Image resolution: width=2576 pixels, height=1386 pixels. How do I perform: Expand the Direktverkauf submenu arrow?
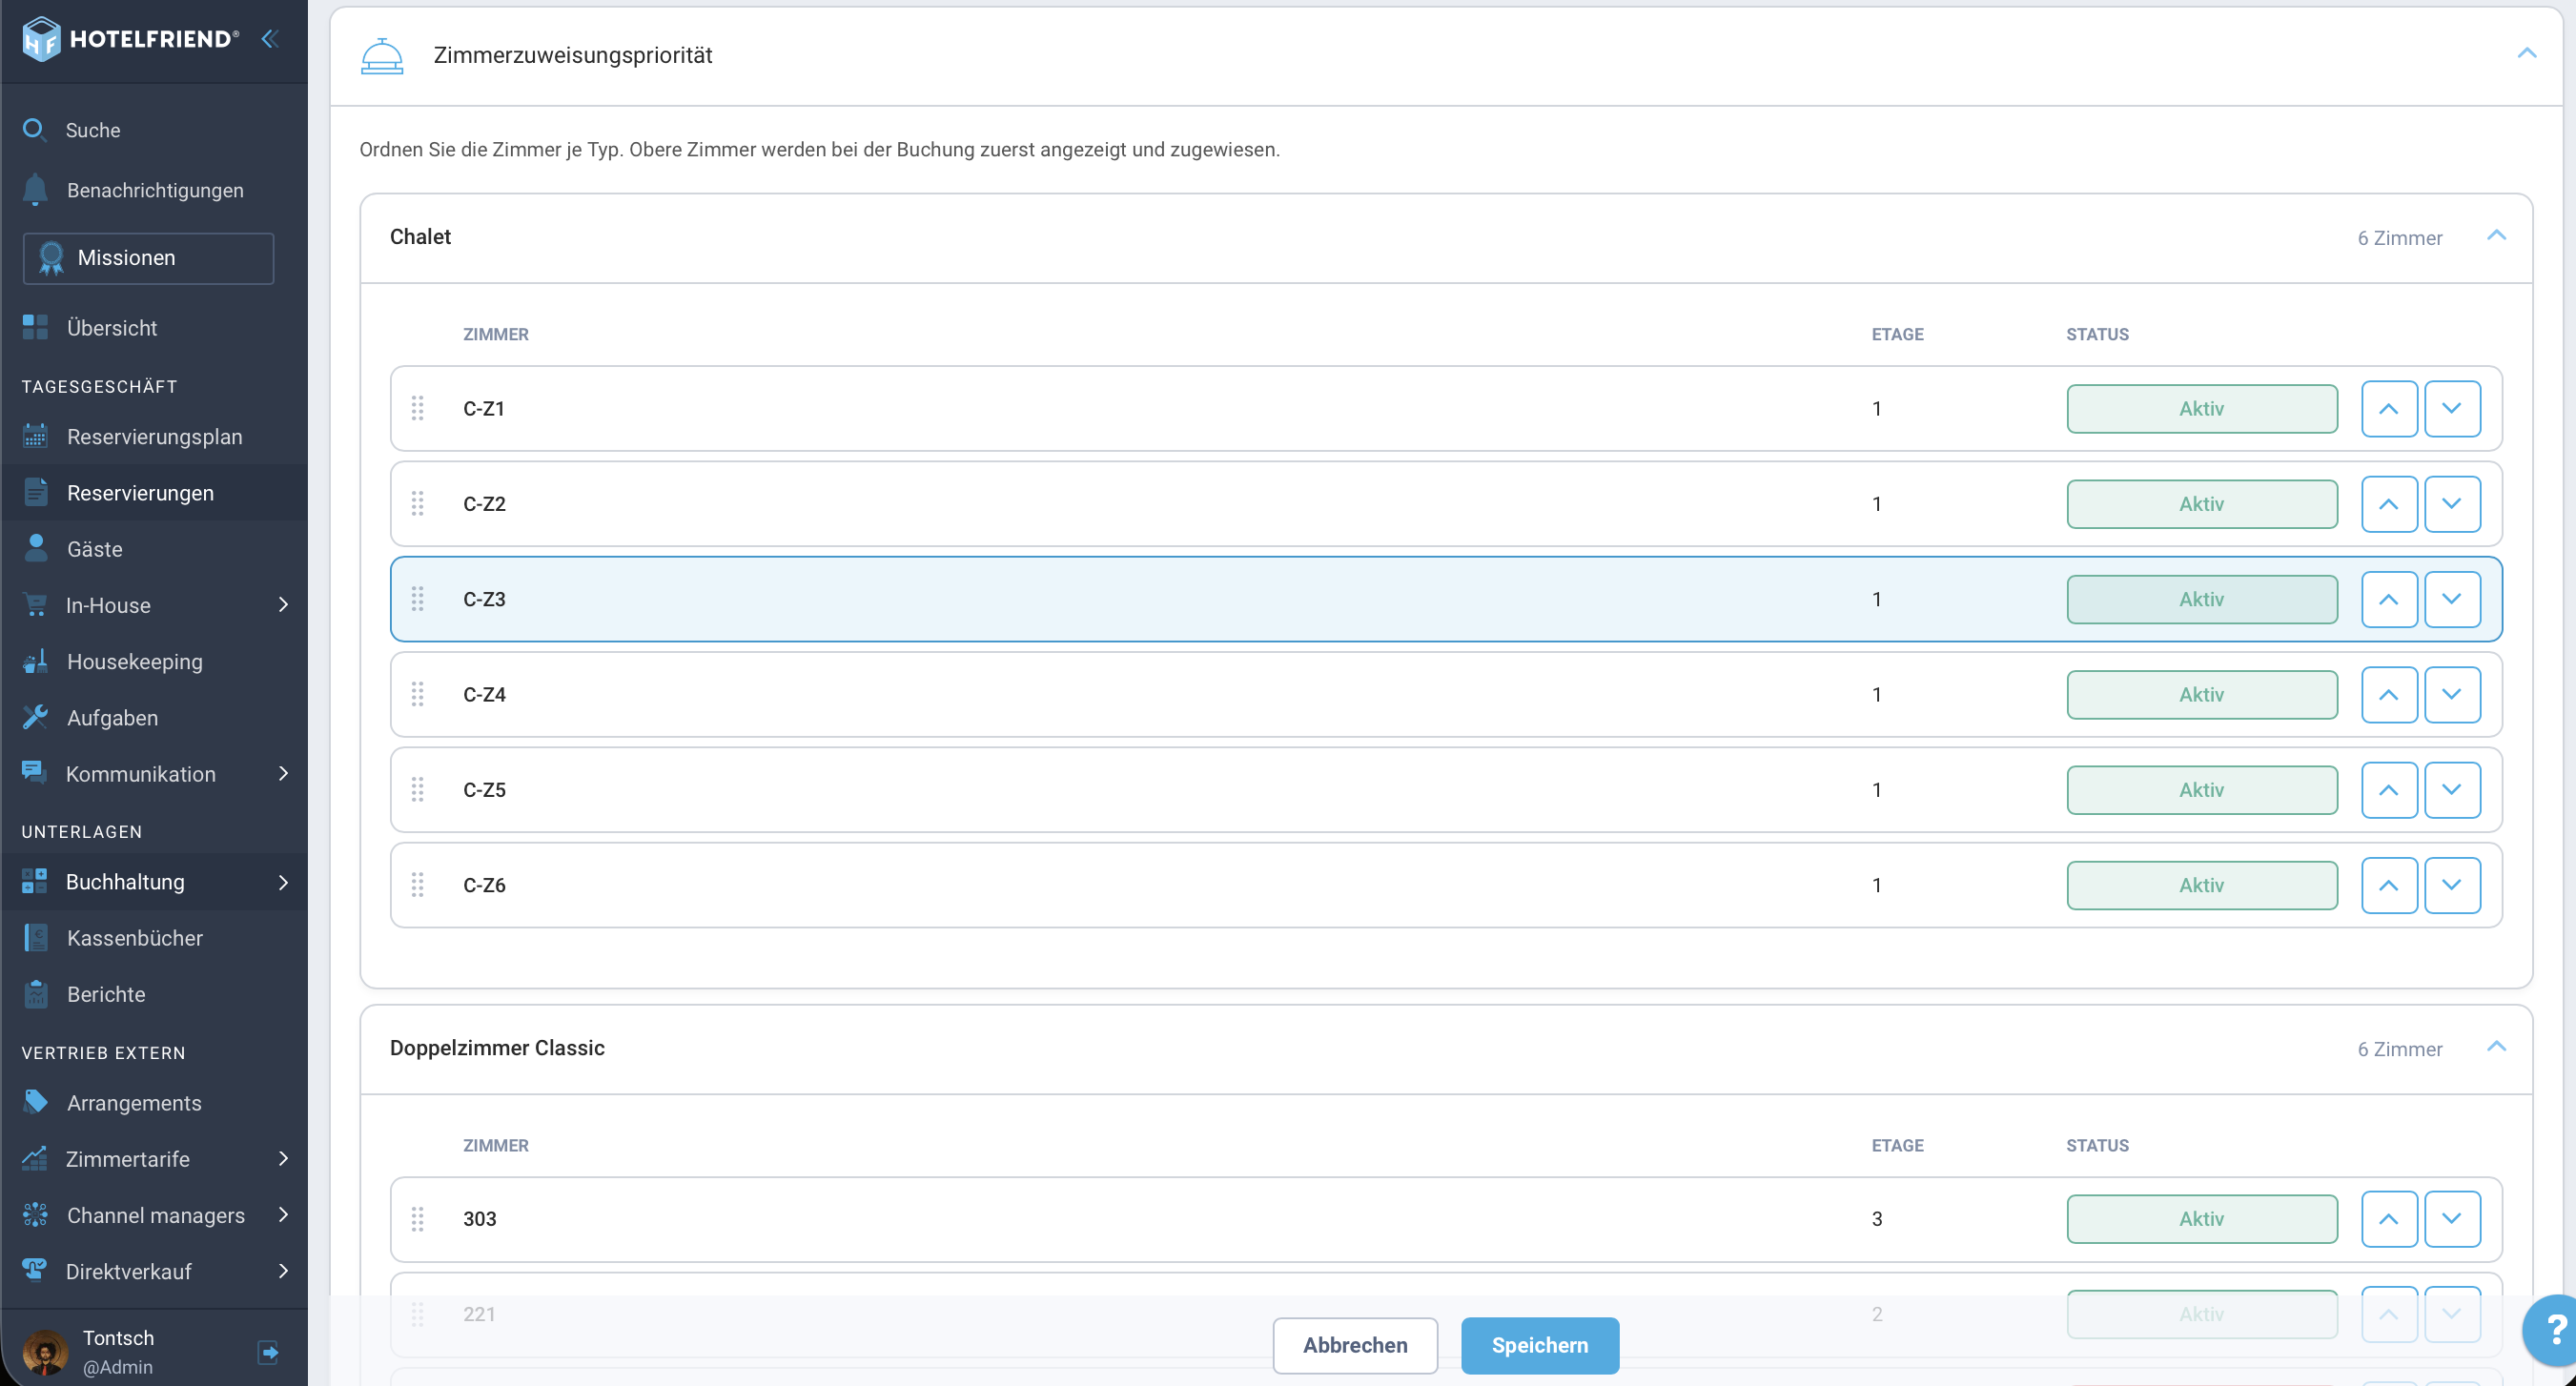point(283,1271)
